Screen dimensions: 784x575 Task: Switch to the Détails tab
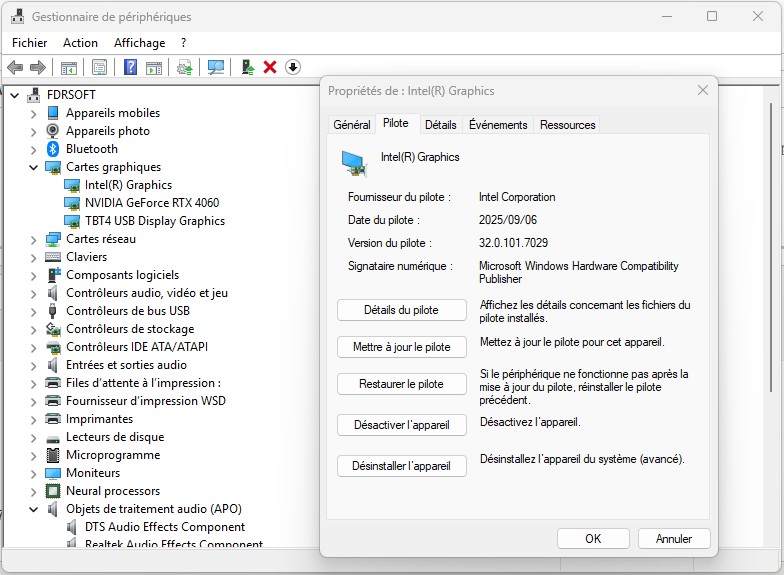440,125
